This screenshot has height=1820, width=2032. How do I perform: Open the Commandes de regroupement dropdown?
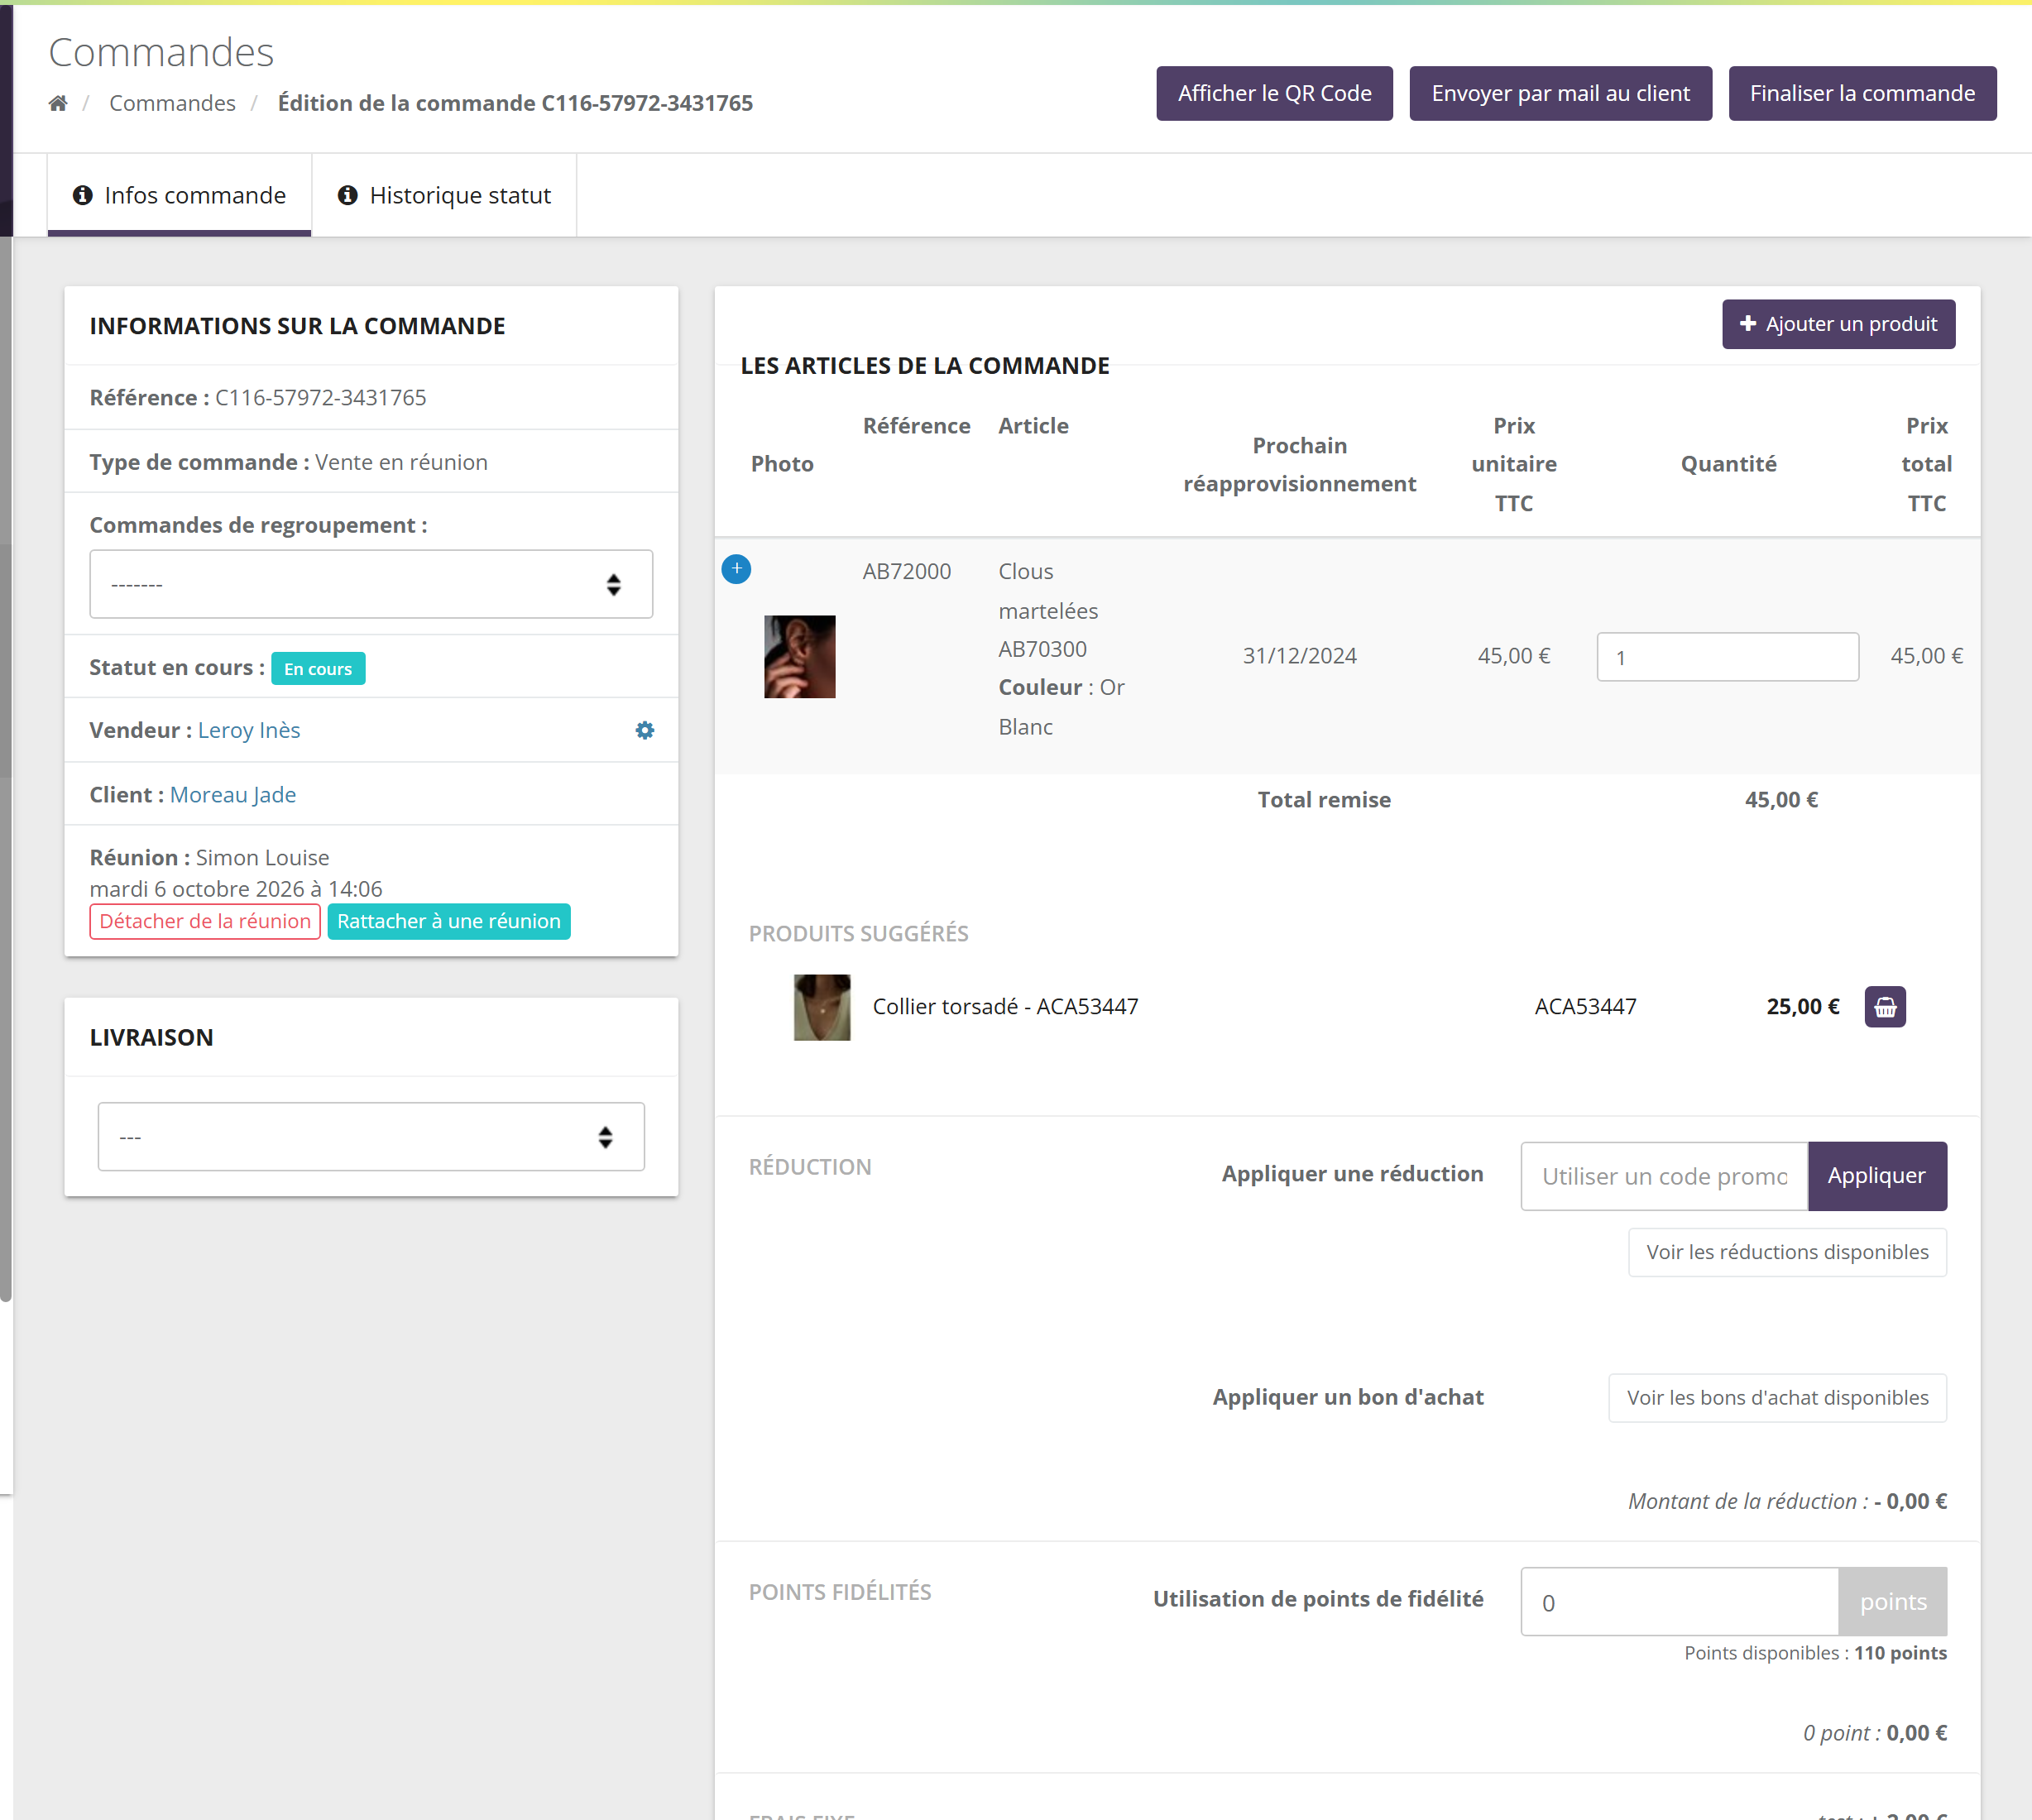point(371,584)
